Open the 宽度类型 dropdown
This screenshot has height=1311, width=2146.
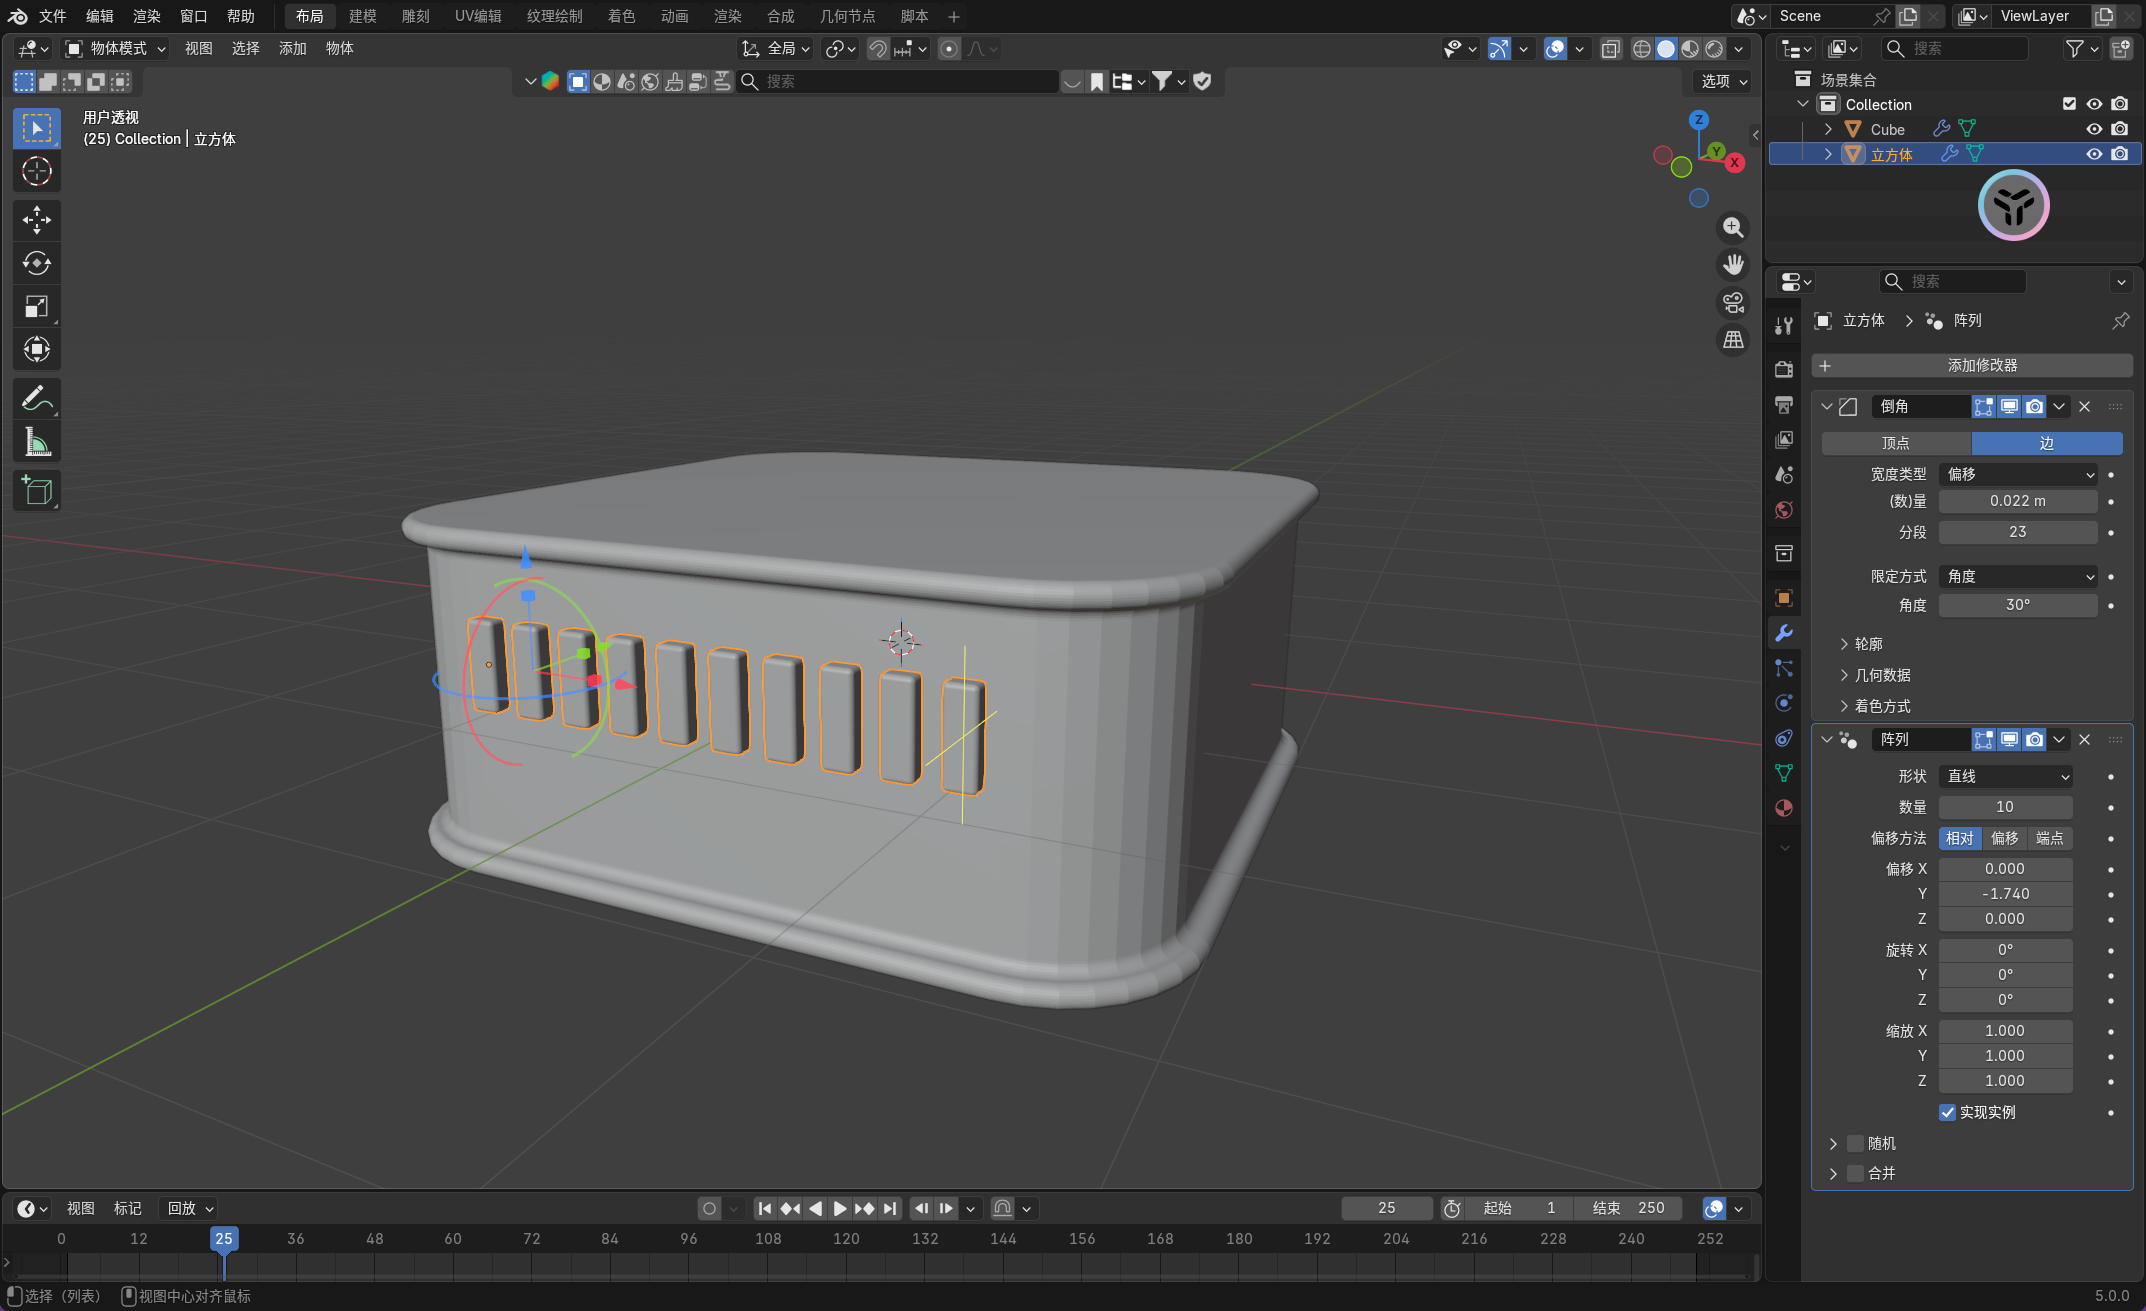(x=2018, y=474)
